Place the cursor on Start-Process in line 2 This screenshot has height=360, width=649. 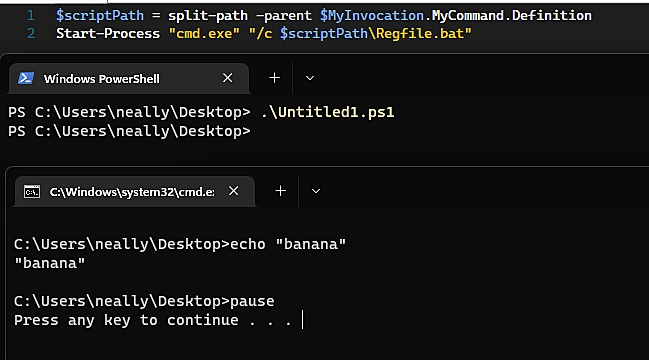(x=108, y=34)
